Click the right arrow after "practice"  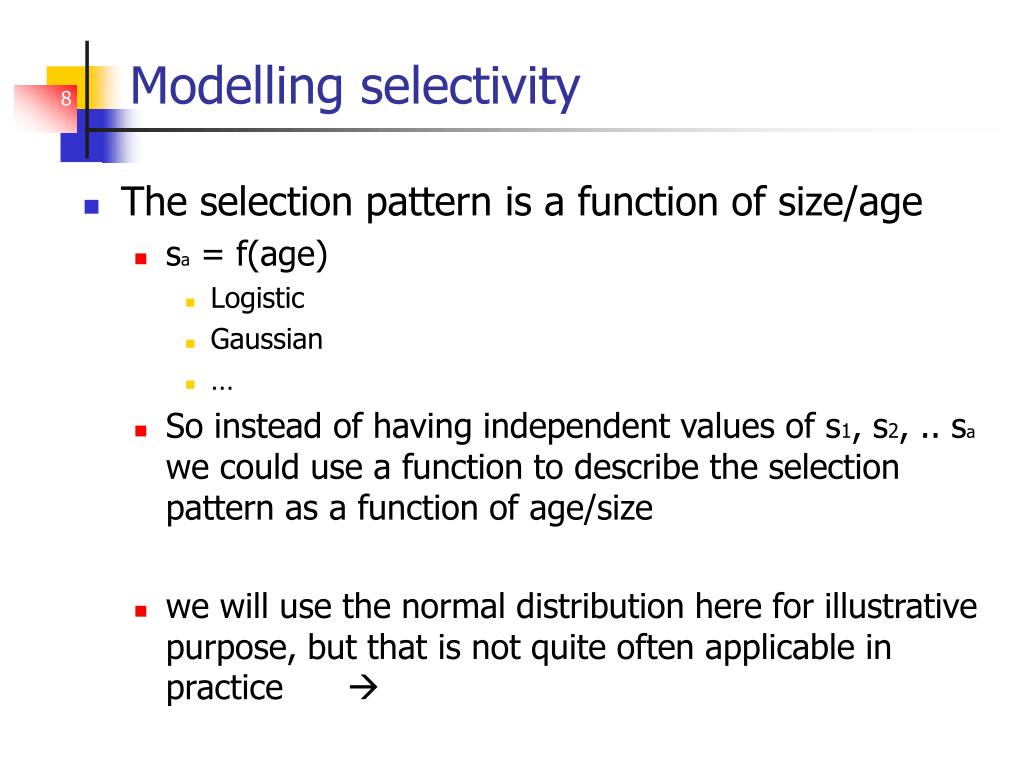pyautogui.click(x=363, y=687)
